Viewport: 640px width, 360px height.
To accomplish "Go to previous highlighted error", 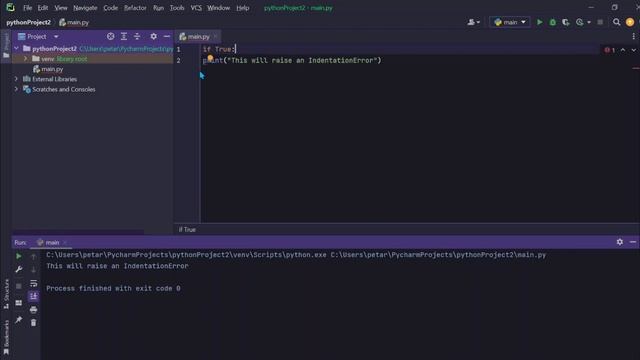I will tap(623, 50).
